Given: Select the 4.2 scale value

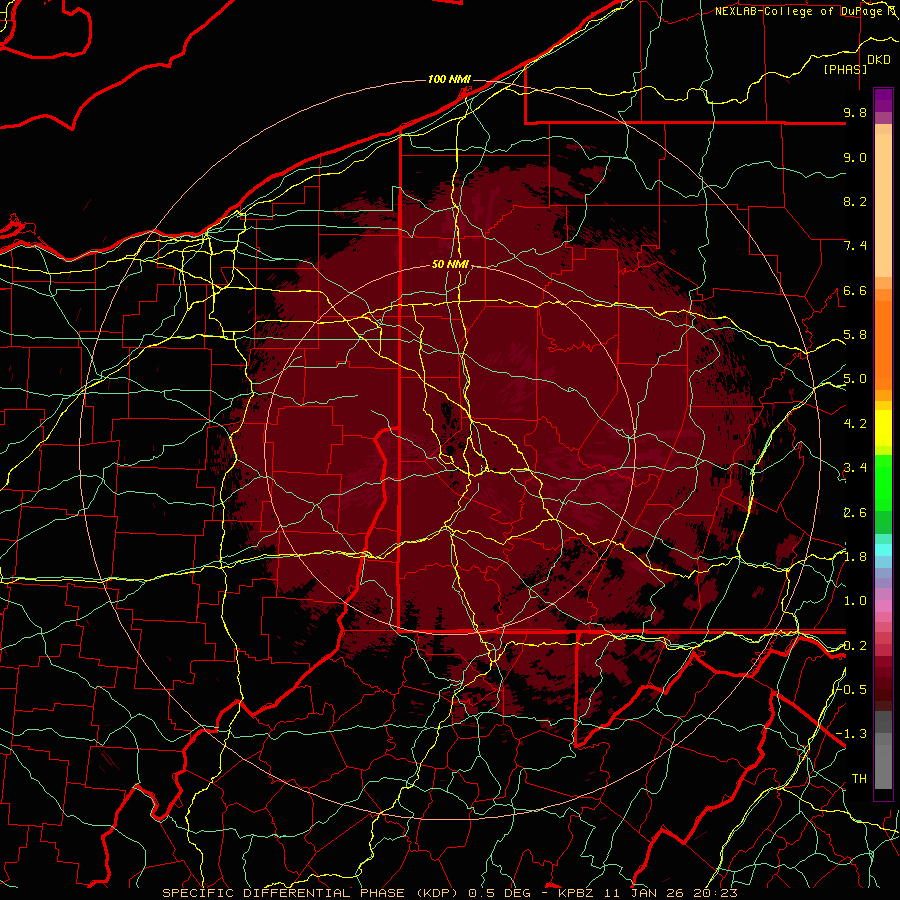Looking at the screenshot, I should tap(855, 424).
